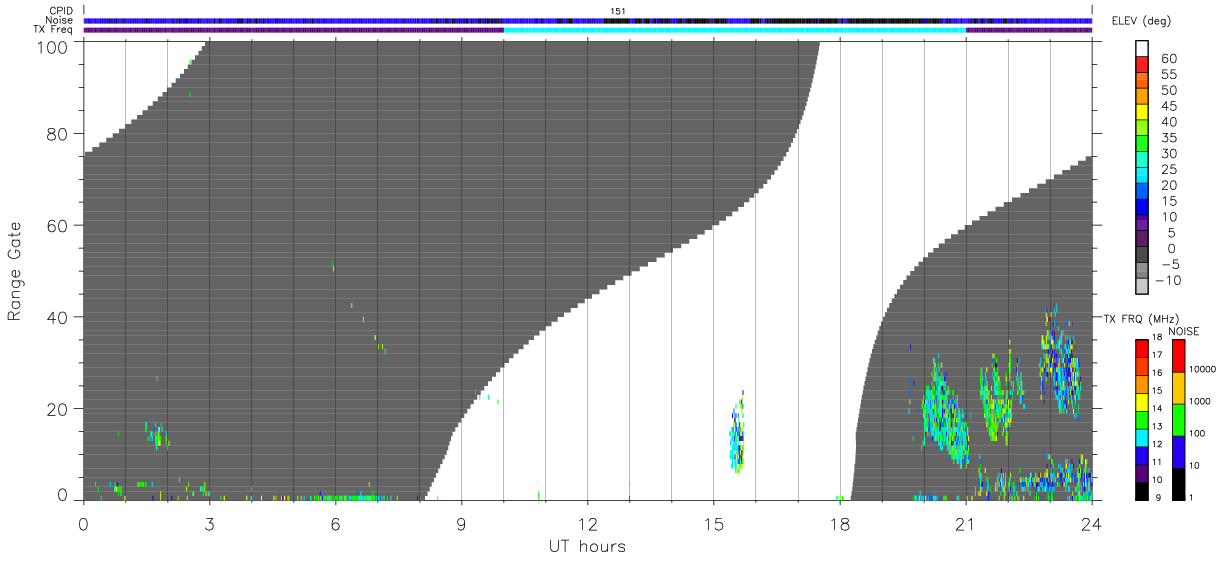Click UT hours tick label 6
1228x567 pixels.
pyautogui.click(x=335, y=522)
